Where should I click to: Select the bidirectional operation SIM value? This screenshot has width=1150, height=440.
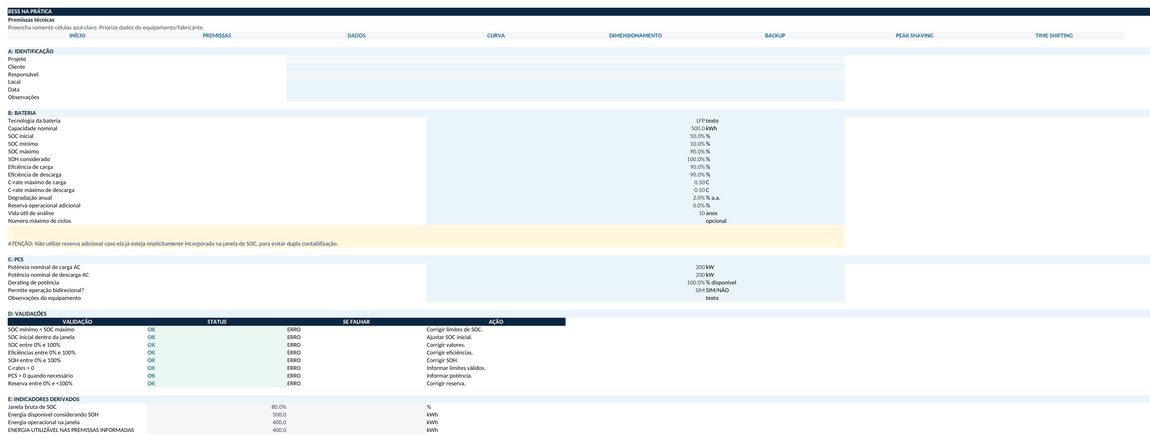pyautogui.click(x=700, y=290)
